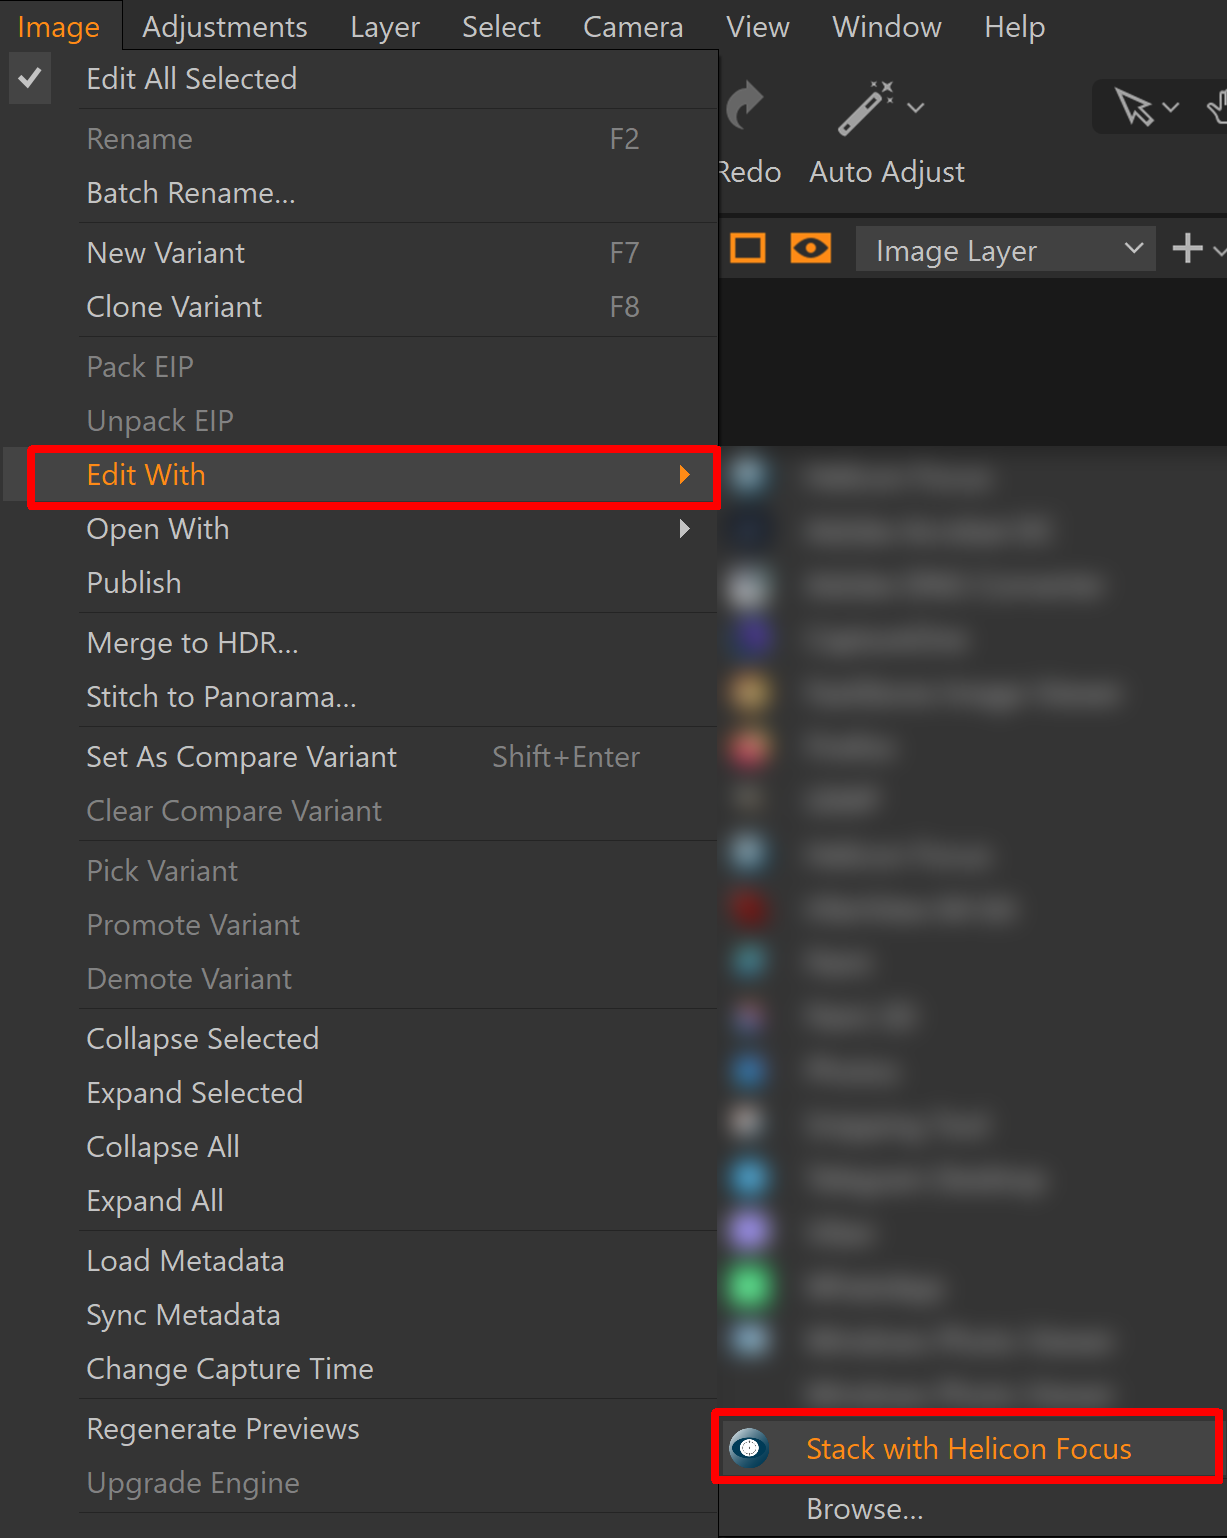The width and height of the screenshot is (1227, 1538).
Task: Toggle the Edit All Selected checkmark
Action: pos(30,78)
